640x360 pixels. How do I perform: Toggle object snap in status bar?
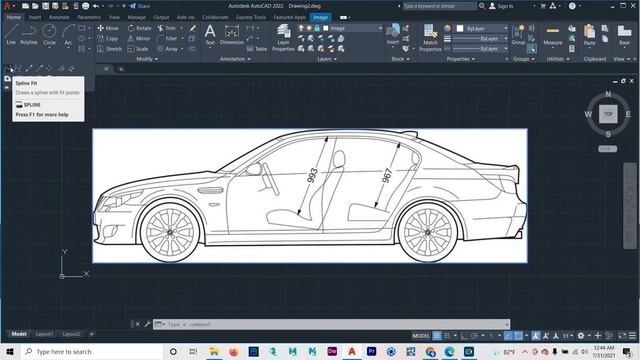tap(518, 336)
